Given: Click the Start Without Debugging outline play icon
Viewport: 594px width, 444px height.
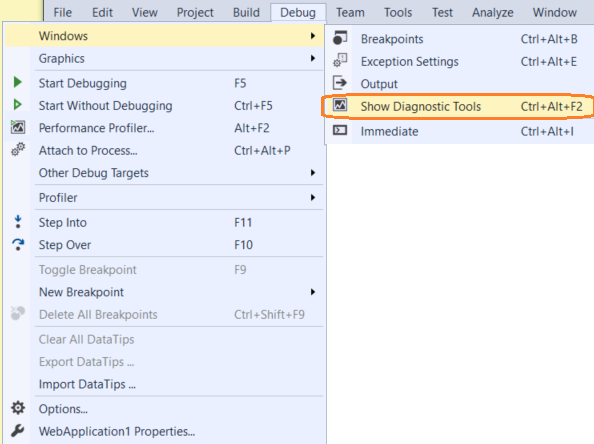Looking at the screenshot, I should click(17, 105).
